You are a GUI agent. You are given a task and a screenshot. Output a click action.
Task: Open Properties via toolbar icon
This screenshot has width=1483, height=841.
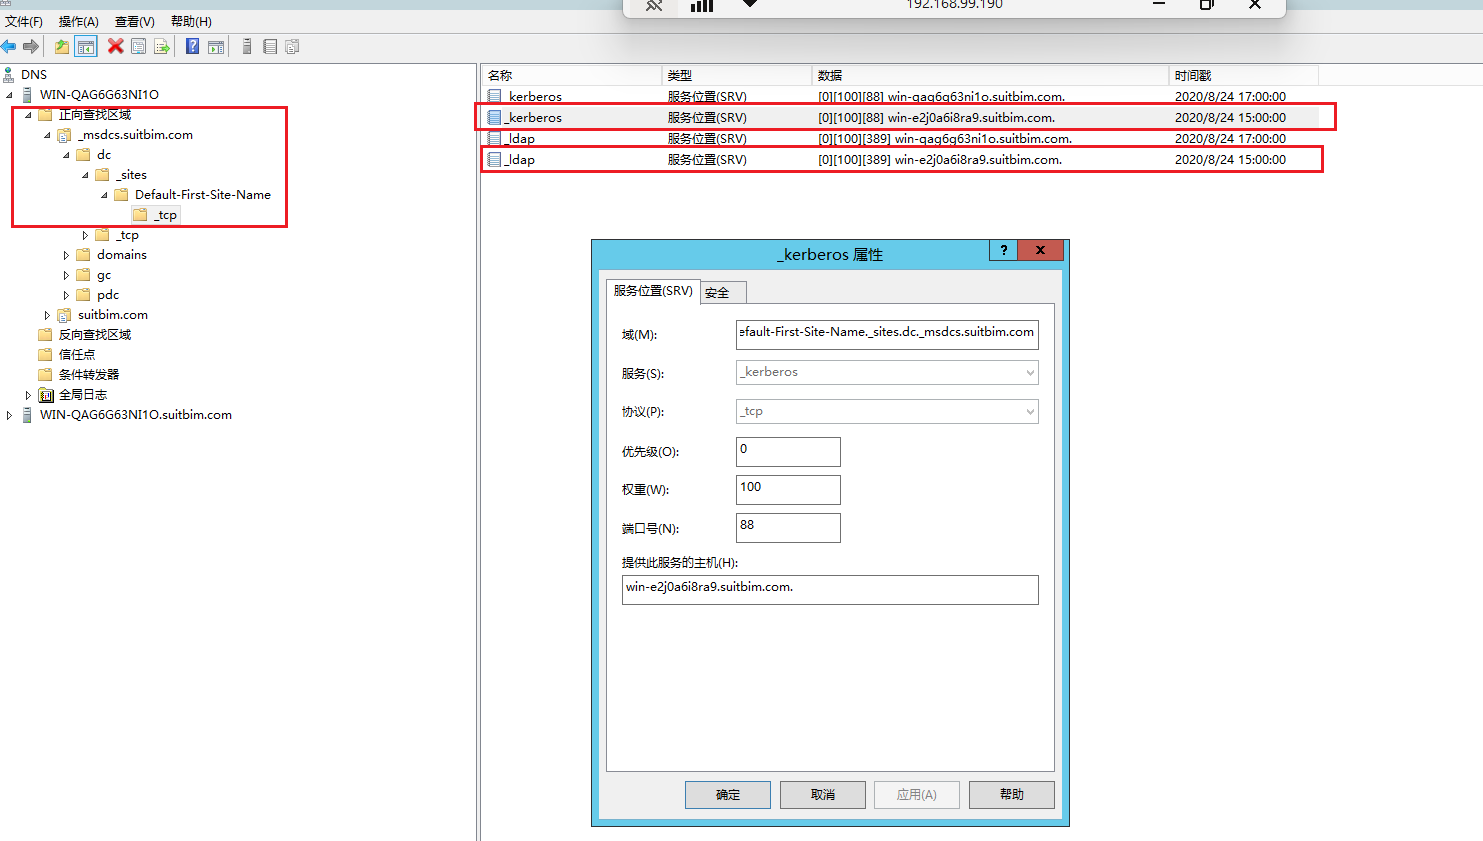[139, 46]
